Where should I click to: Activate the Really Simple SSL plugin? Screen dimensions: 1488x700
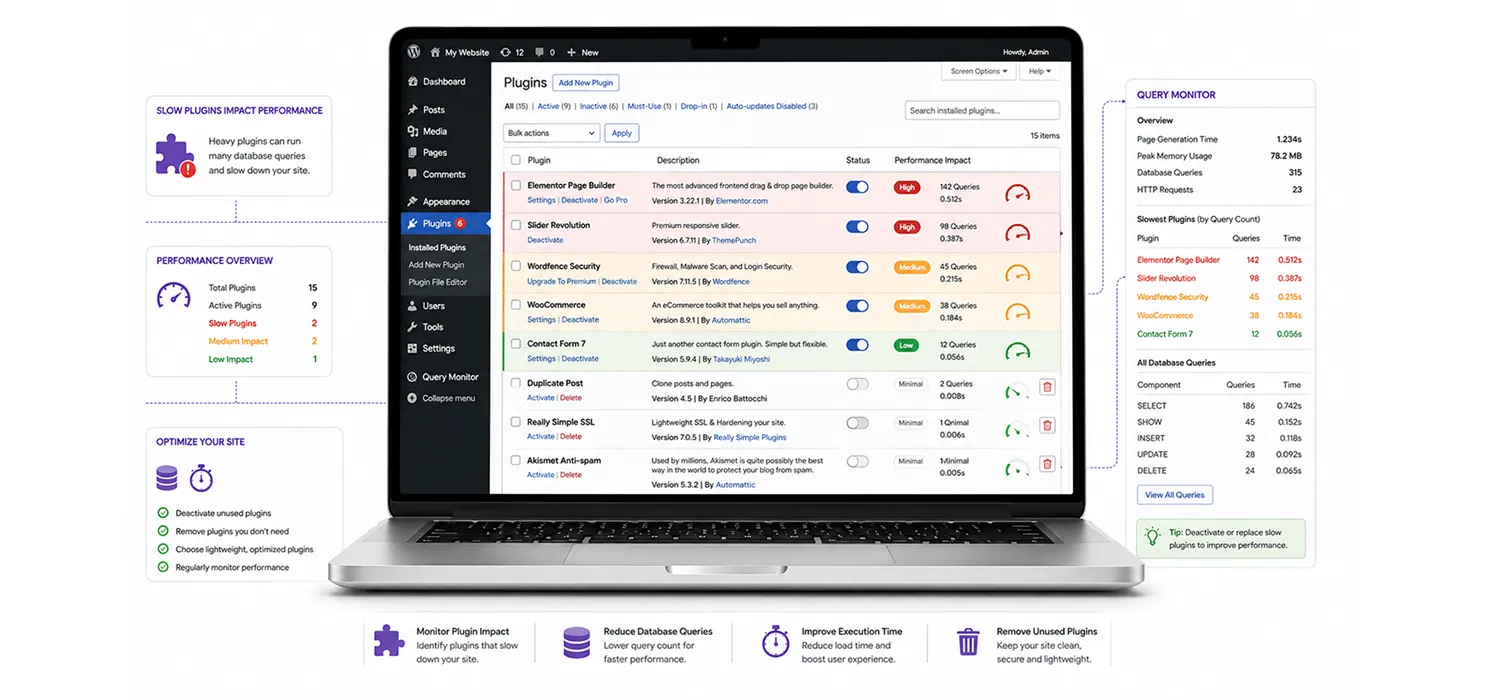(540, 436)
